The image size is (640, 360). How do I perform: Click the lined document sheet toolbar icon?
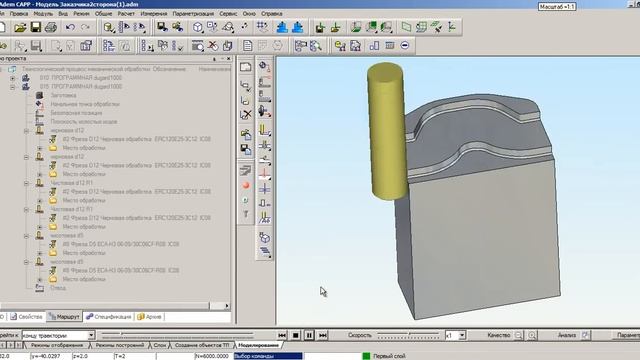(x=247, y=46)
